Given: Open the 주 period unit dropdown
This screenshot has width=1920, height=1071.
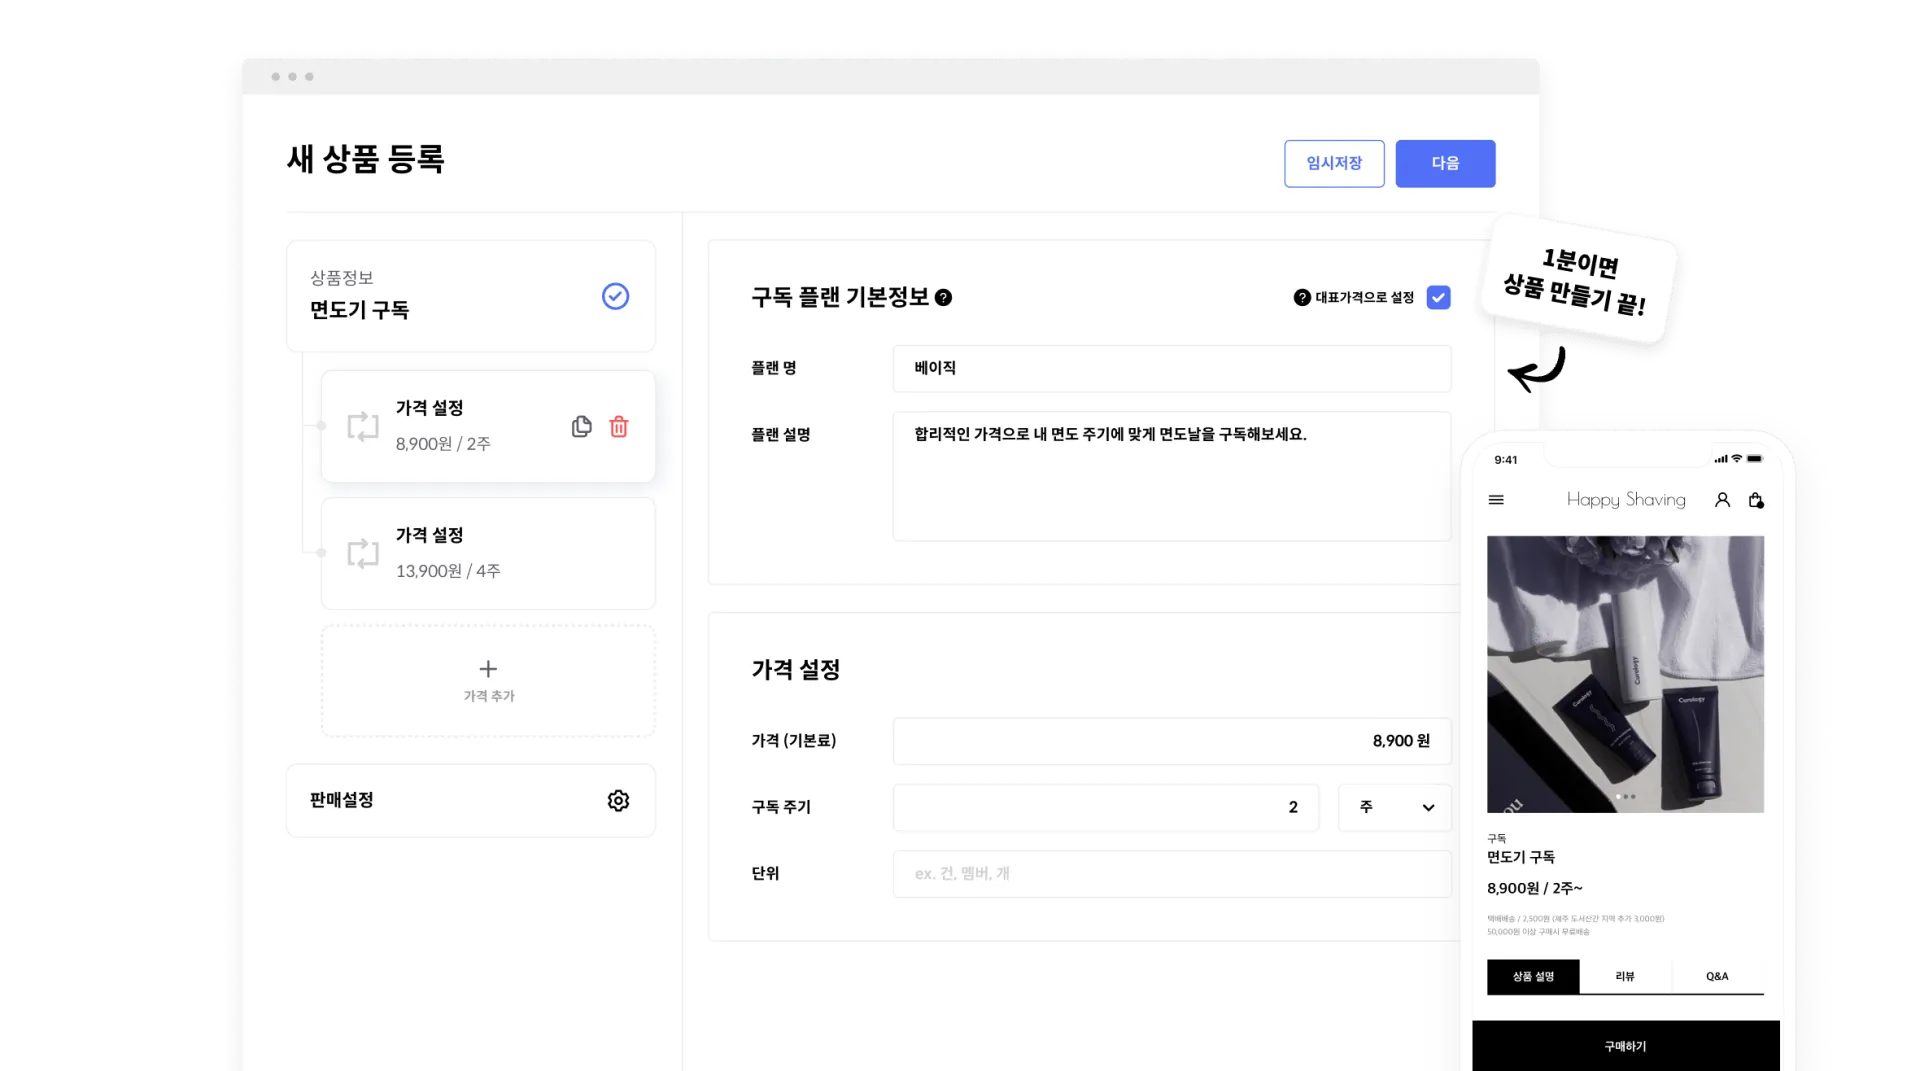Looking at the screenshot, I should pos(1394,807).
